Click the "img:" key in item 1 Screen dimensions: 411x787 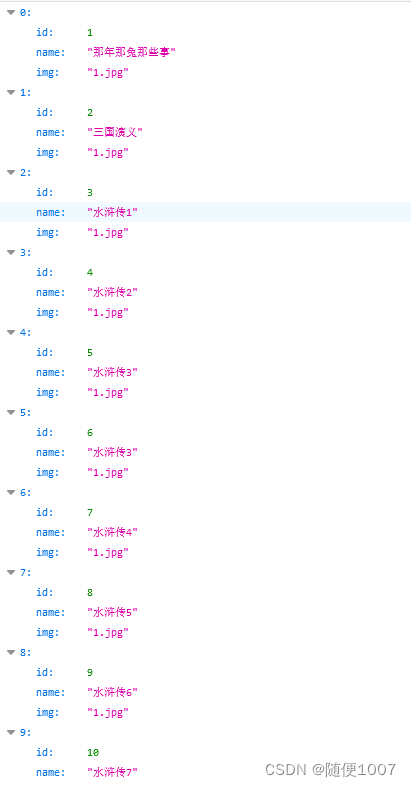coord(48,153)
